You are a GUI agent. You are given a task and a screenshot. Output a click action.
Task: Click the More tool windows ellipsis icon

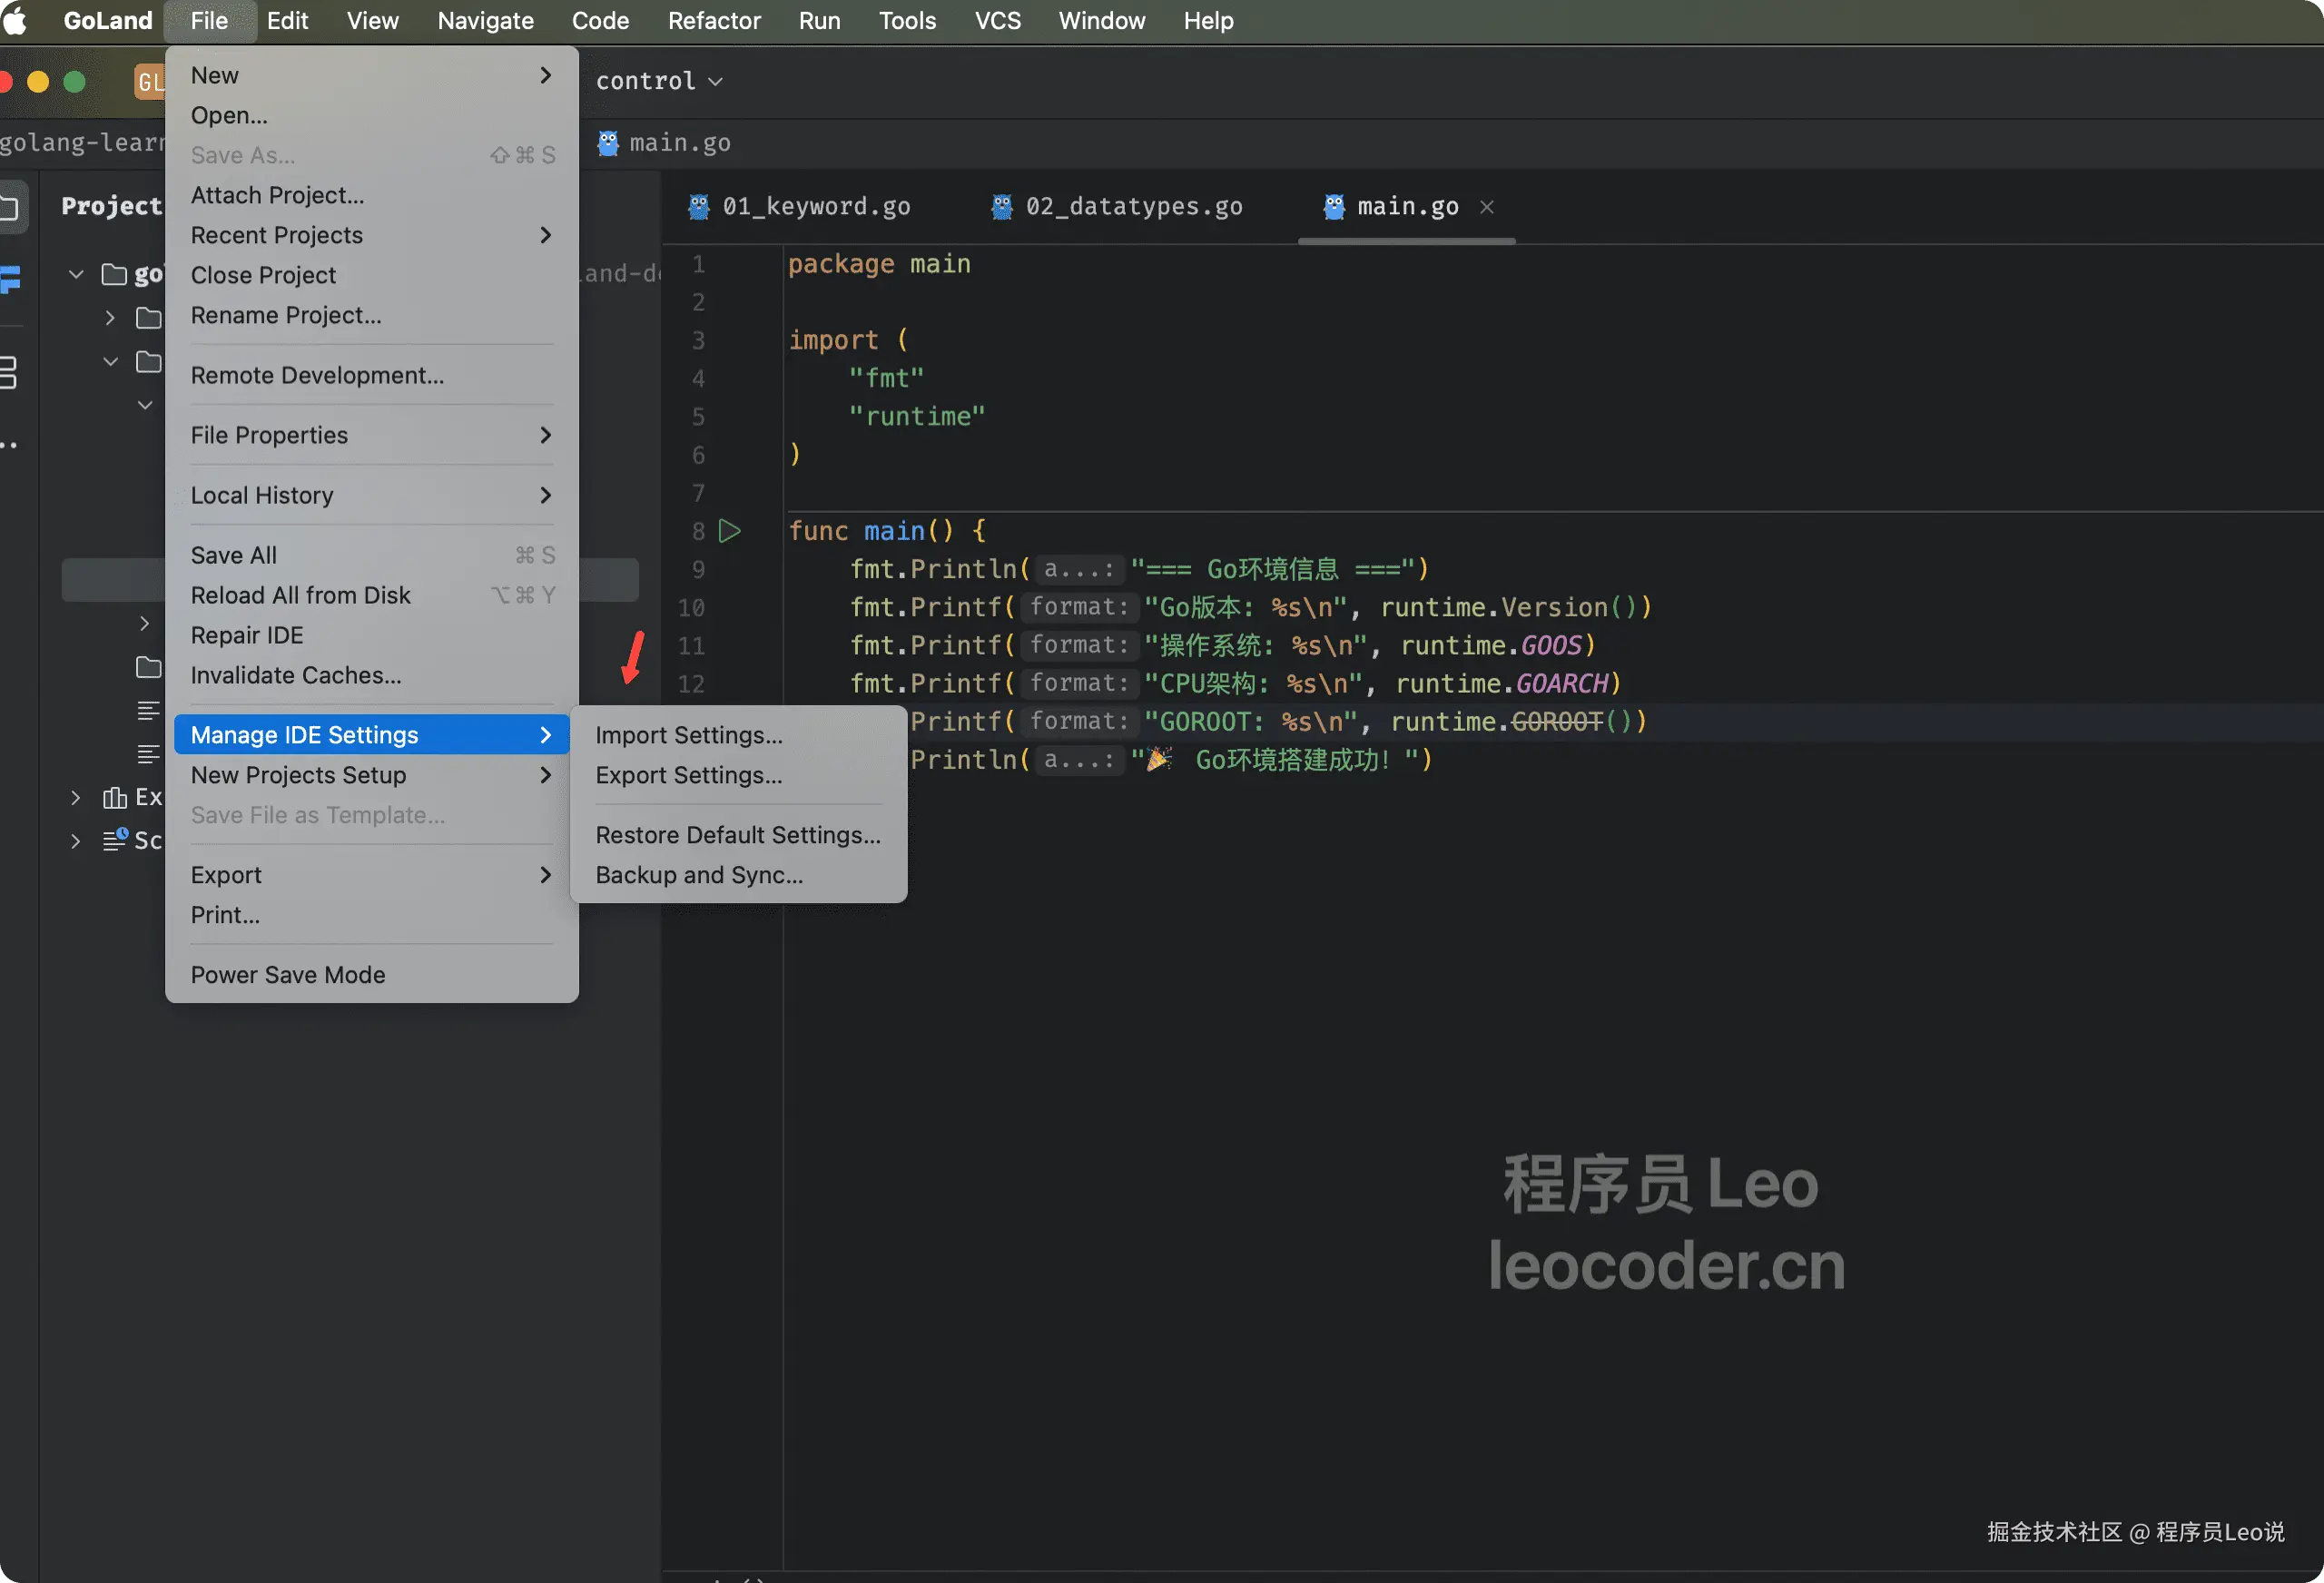9,446
